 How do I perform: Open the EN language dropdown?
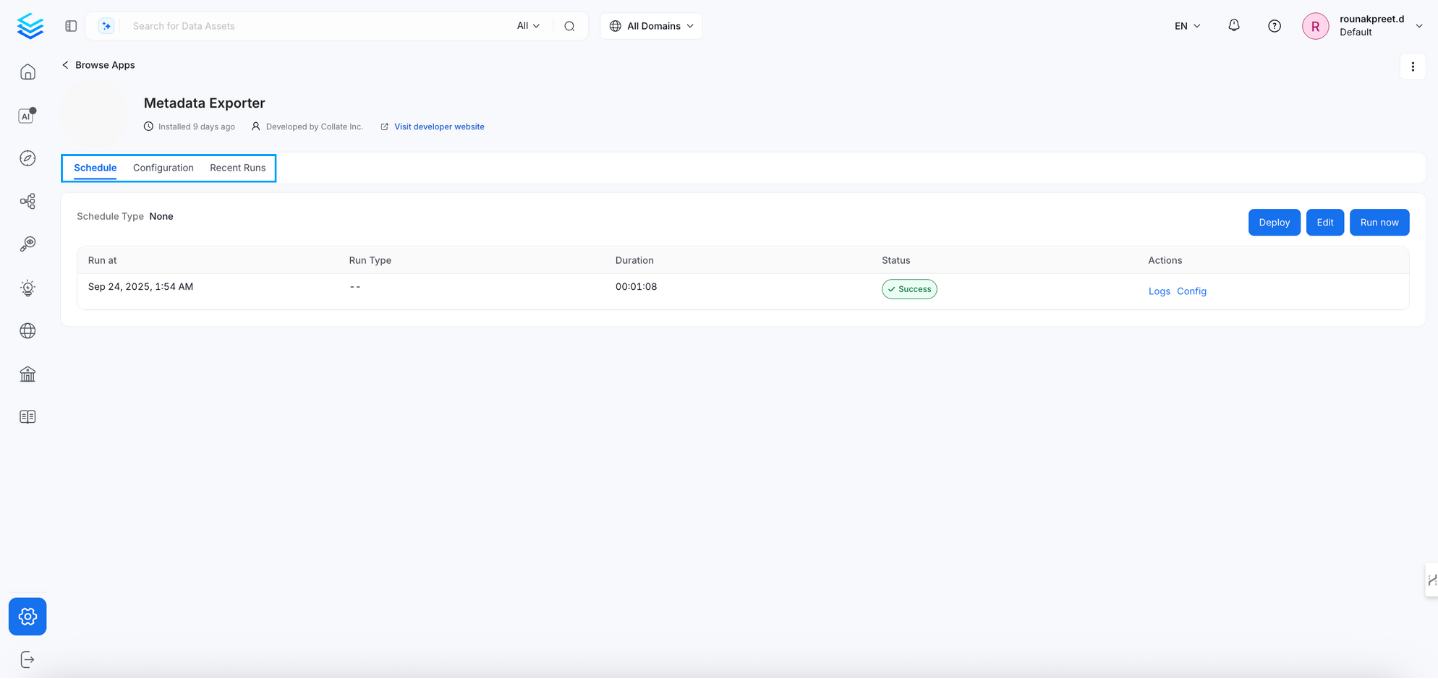pyautogui.click(x=1185, y=25)
